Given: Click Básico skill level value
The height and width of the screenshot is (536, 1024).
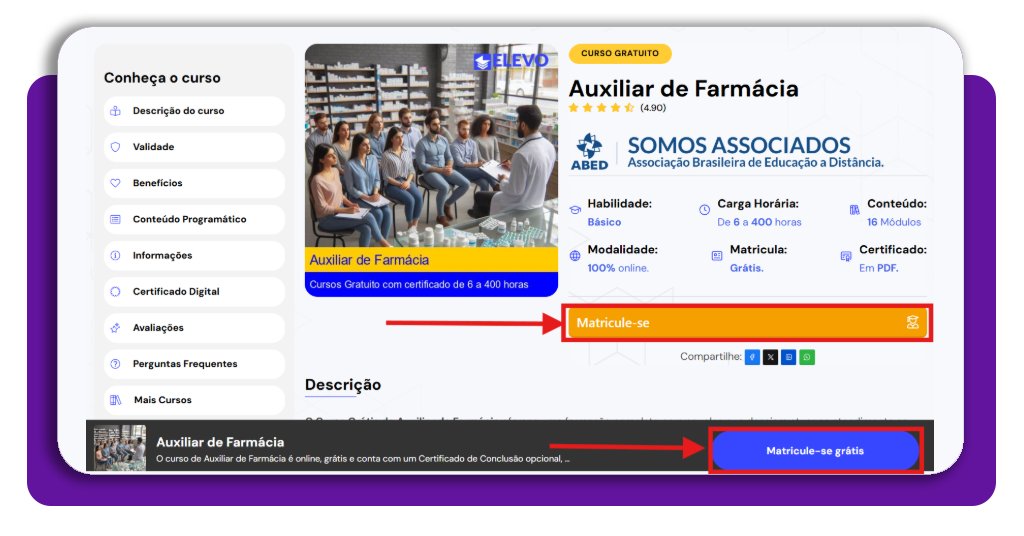Looking at the screenshot, I should 604,222.
